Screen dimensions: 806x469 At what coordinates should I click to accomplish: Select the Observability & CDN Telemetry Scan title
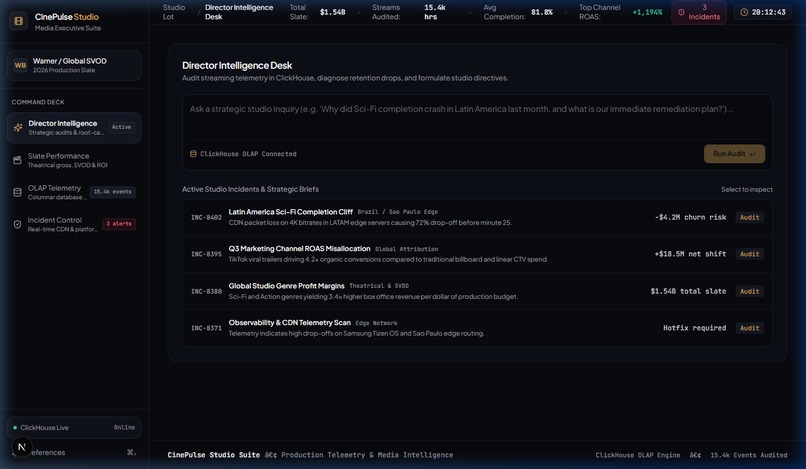tap(289, 323)
